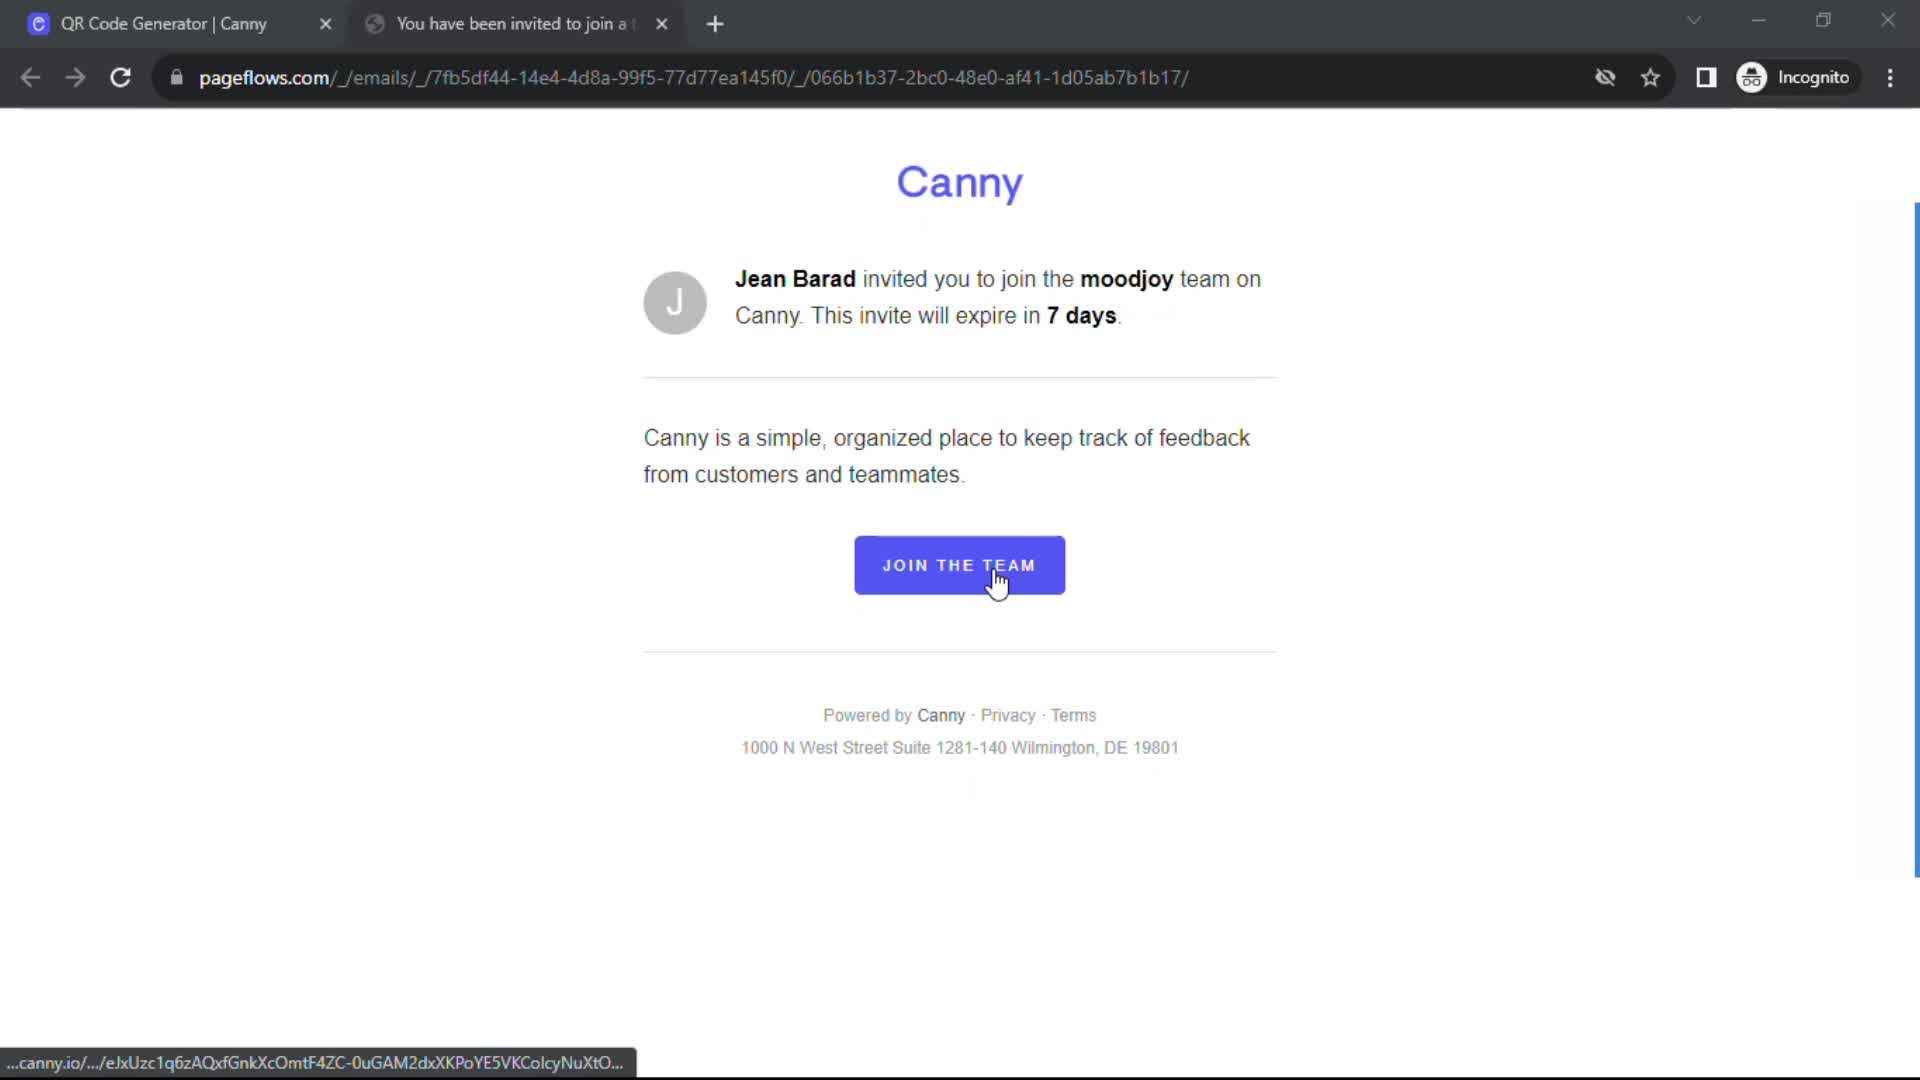
Task: Click the Incognito profile icon
Action: [1753, 77]
